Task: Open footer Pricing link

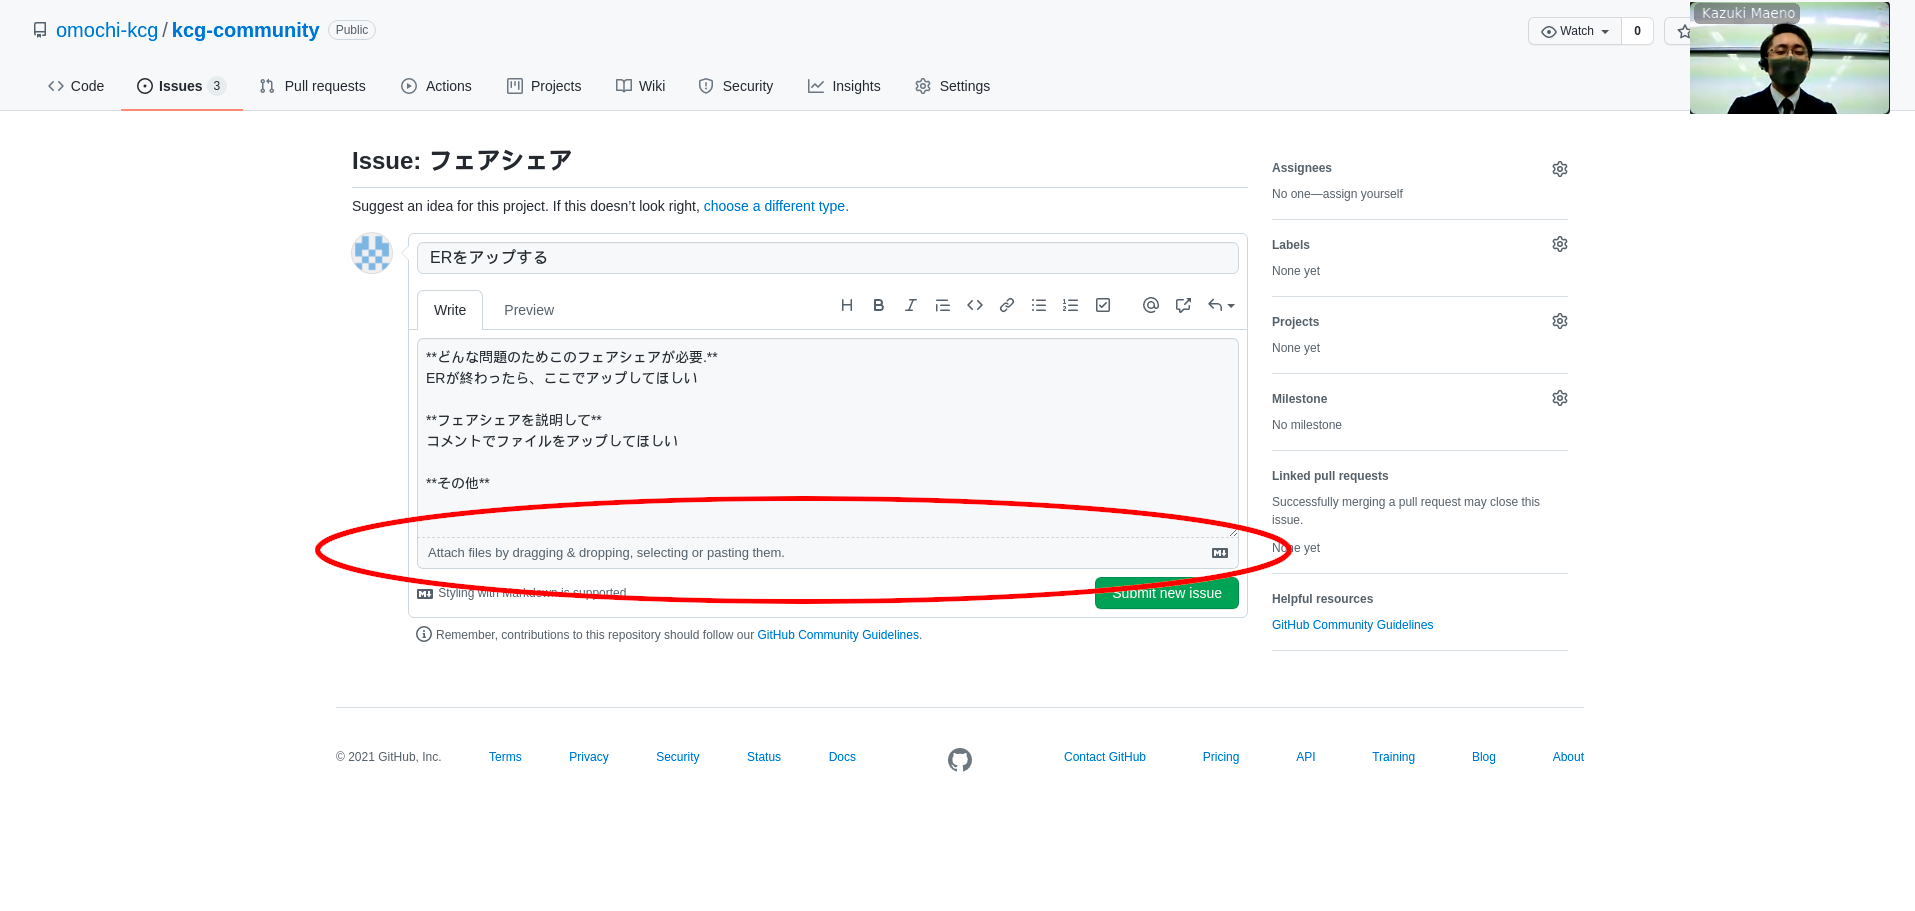Action: [x=1221, y=757]
